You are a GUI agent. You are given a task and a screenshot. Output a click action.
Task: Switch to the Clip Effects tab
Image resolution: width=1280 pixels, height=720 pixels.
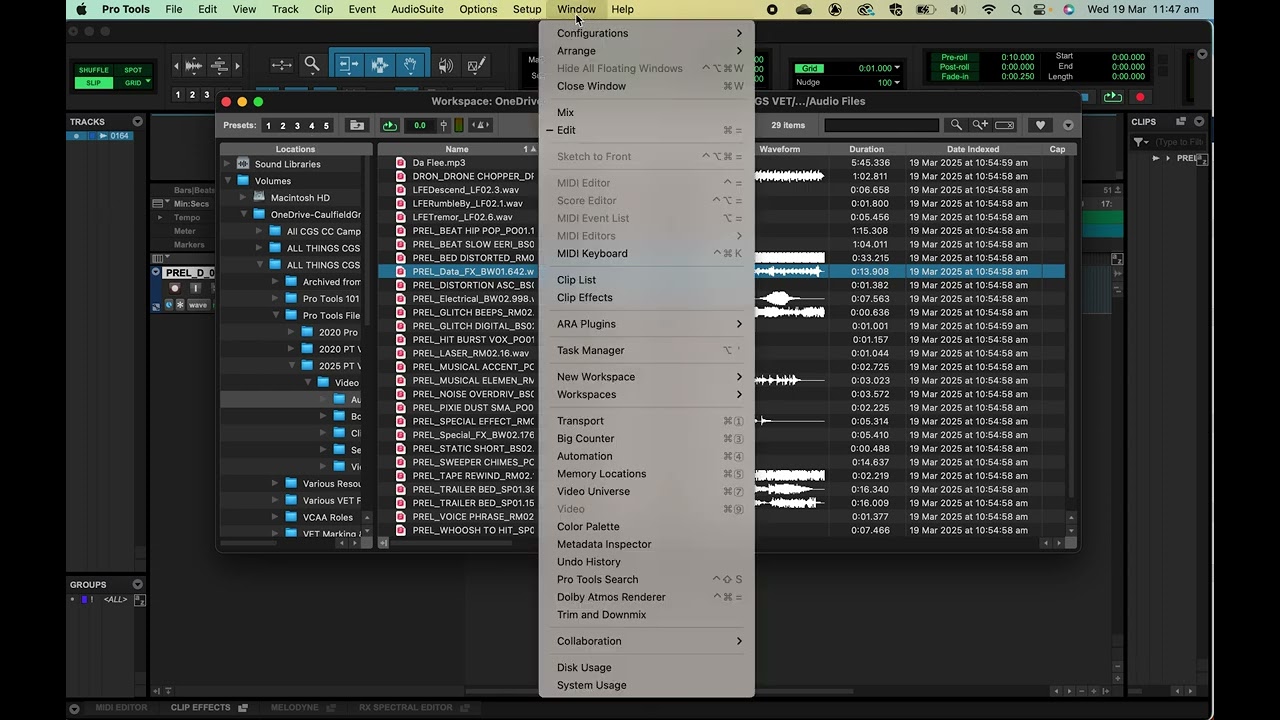tap(200, 708)
